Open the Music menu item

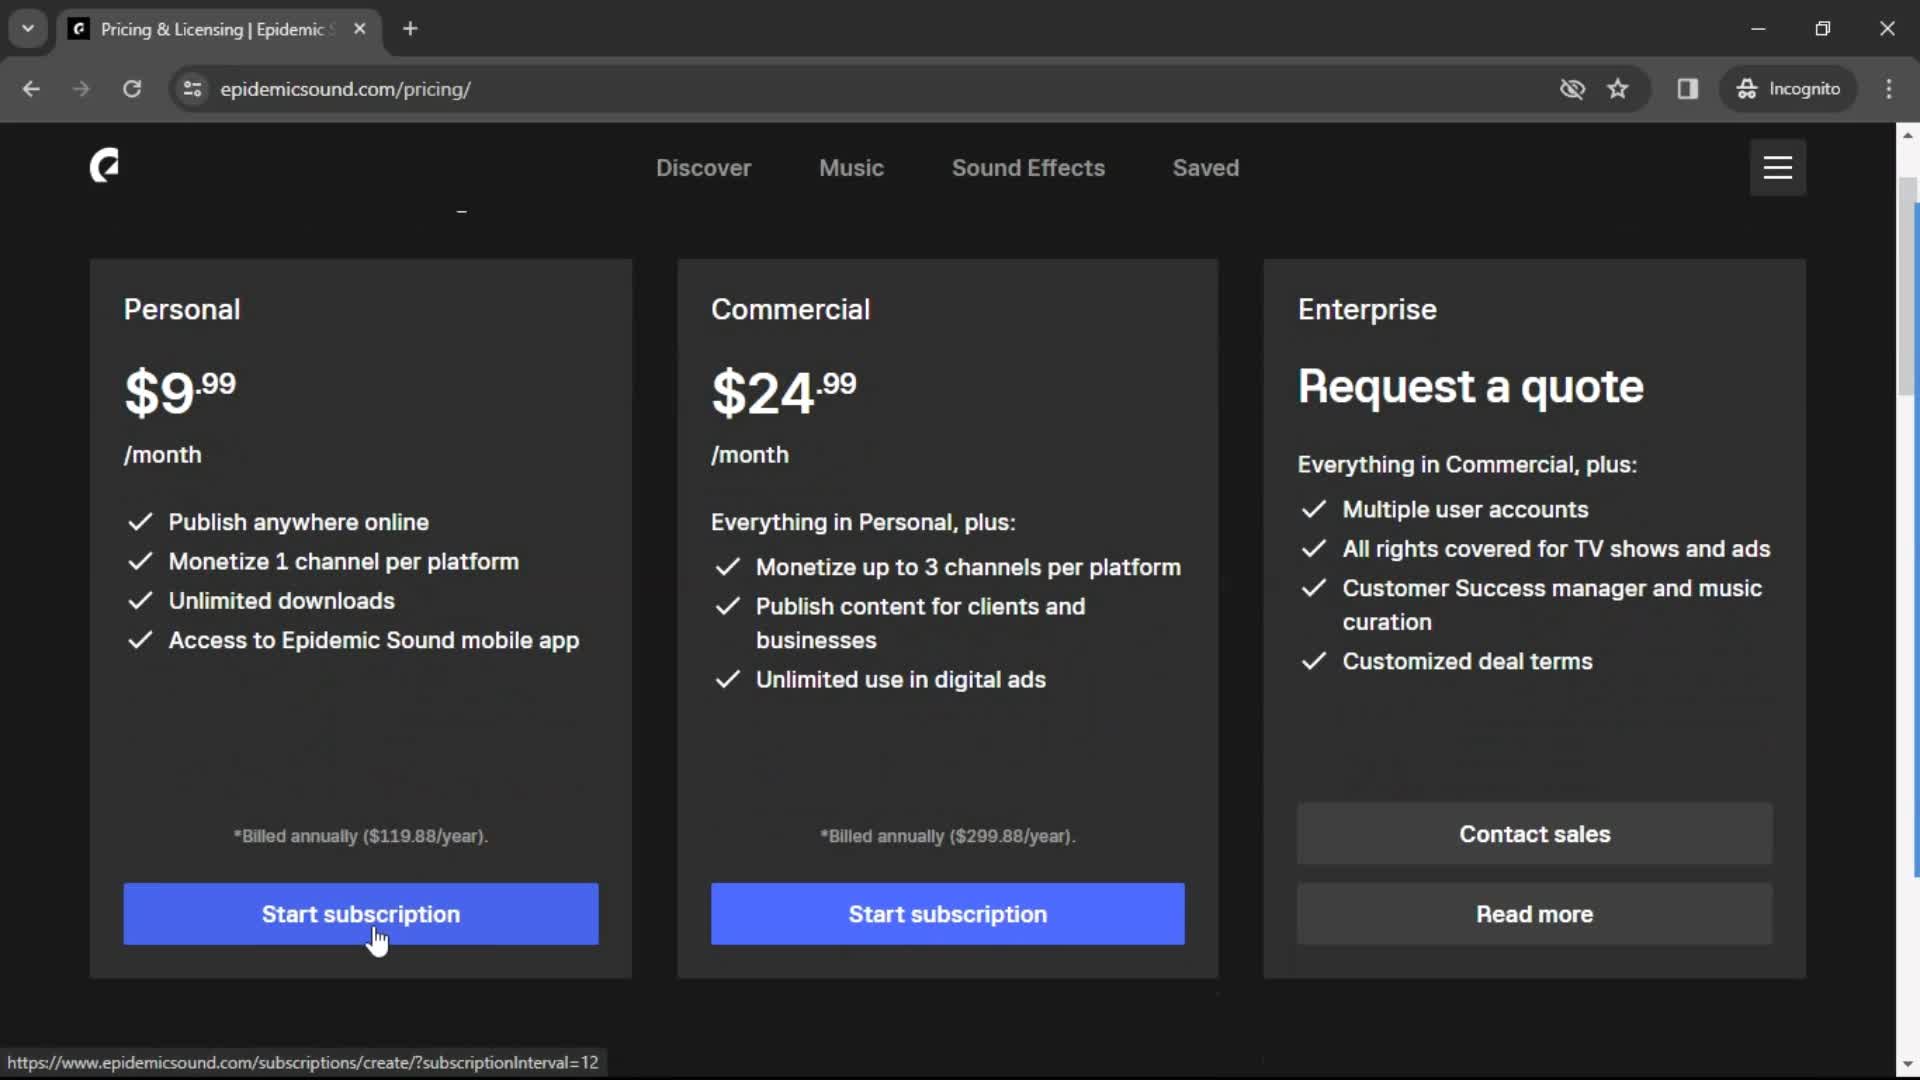[x=851, y=168]
